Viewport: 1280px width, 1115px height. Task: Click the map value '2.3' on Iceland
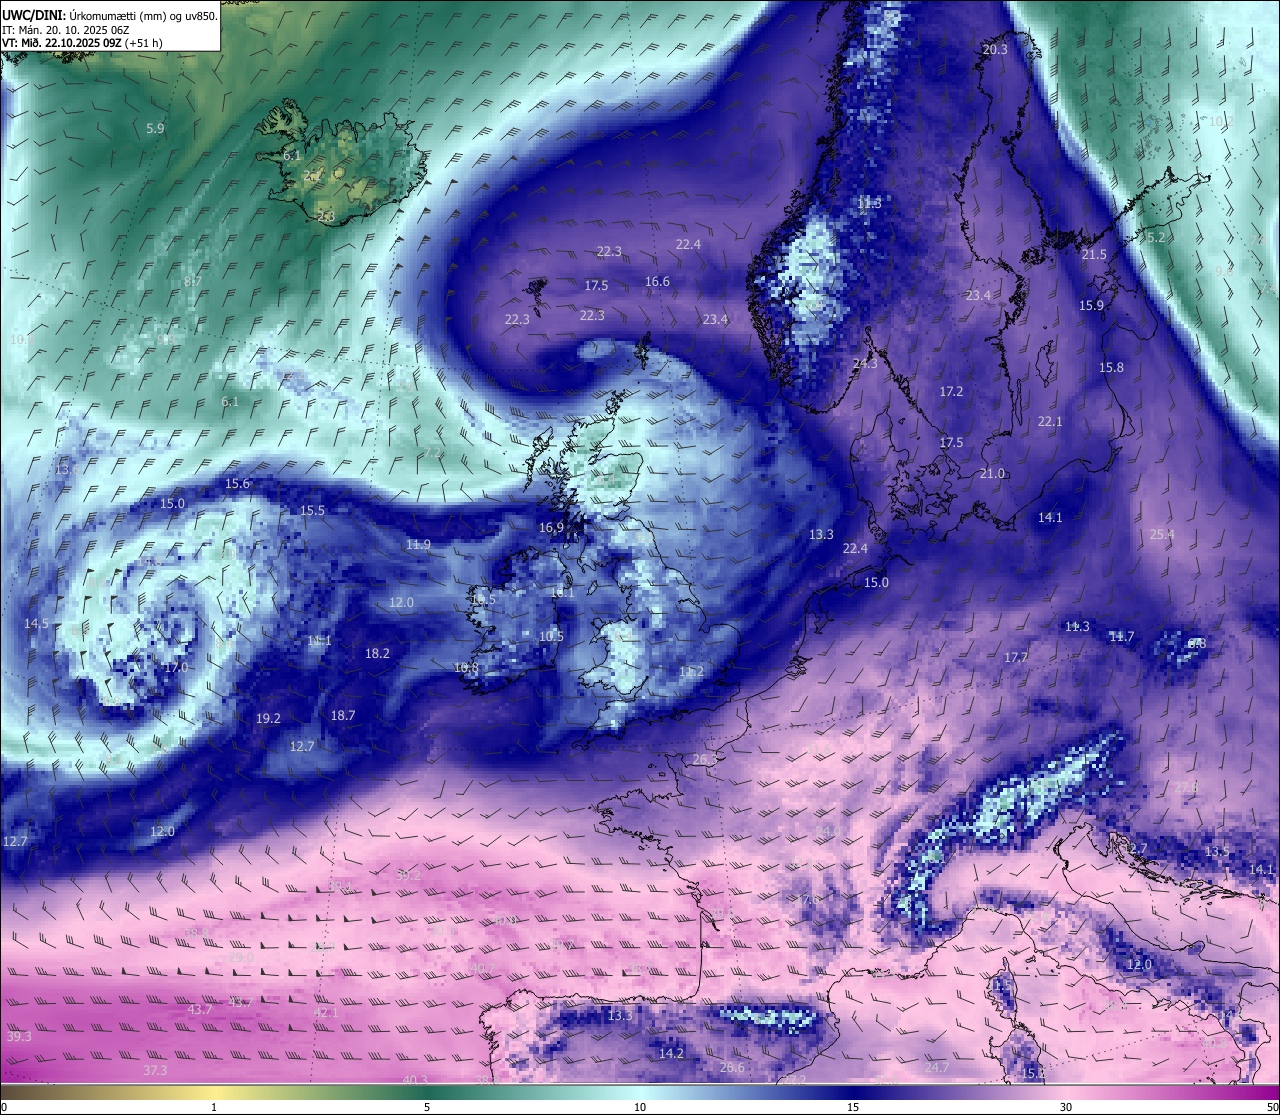pos(326,216)
